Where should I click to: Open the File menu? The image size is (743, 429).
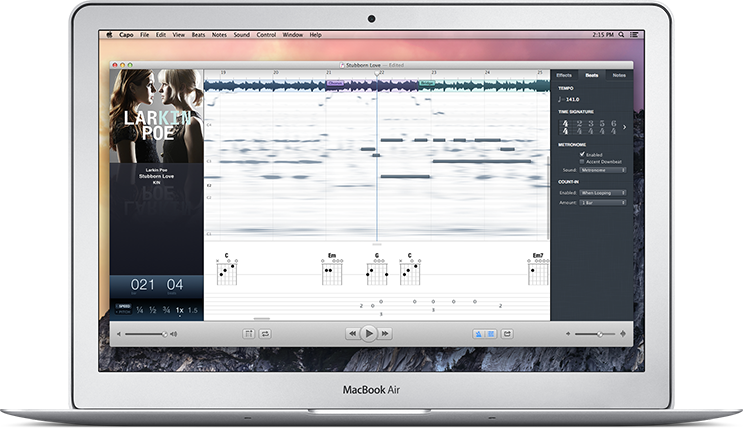[145, 35]
